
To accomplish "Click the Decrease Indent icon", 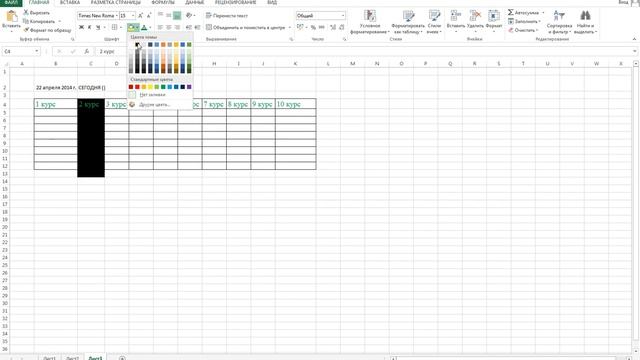I will 189,27.
